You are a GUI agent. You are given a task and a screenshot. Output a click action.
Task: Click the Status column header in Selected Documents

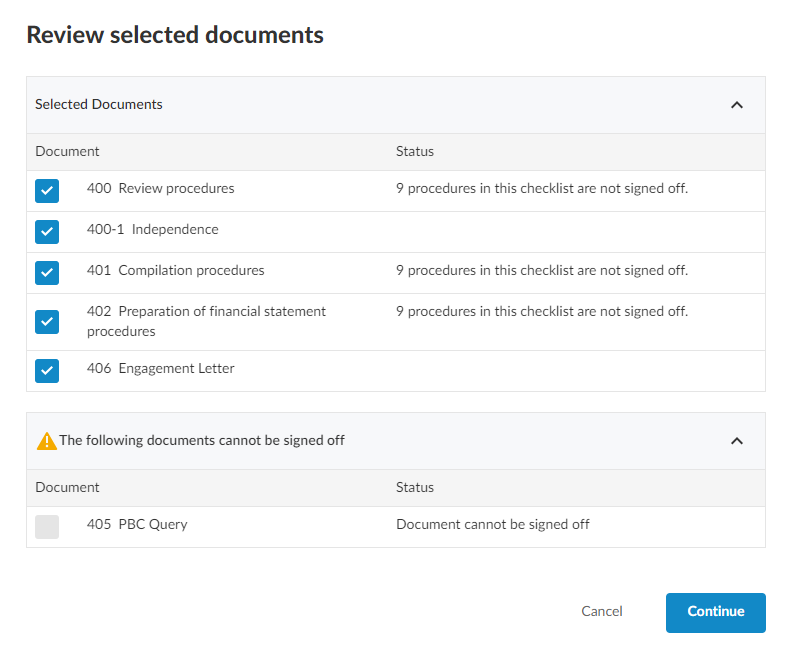pyautogui.click(x=415, y=152)
